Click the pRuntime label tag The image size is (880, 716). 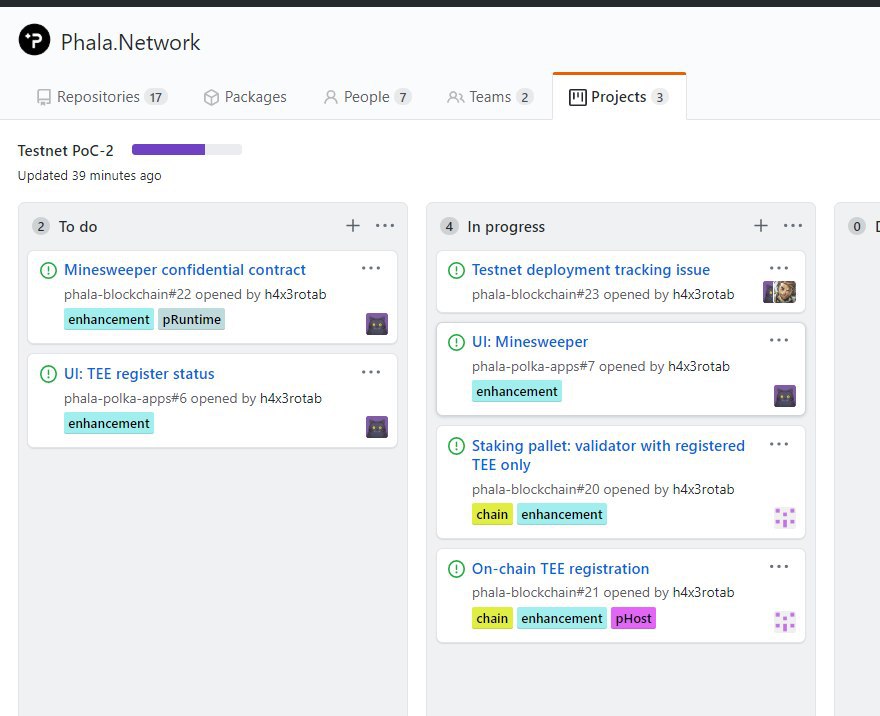[x=191, y=319]
